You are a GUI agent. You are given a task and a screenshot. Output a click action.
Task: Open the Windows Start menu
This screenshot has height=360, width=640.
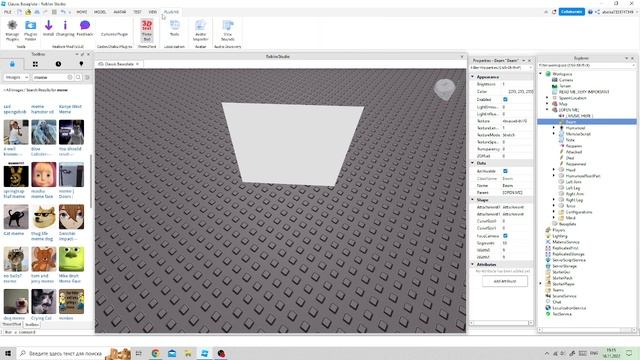click(x=8, y=353)
